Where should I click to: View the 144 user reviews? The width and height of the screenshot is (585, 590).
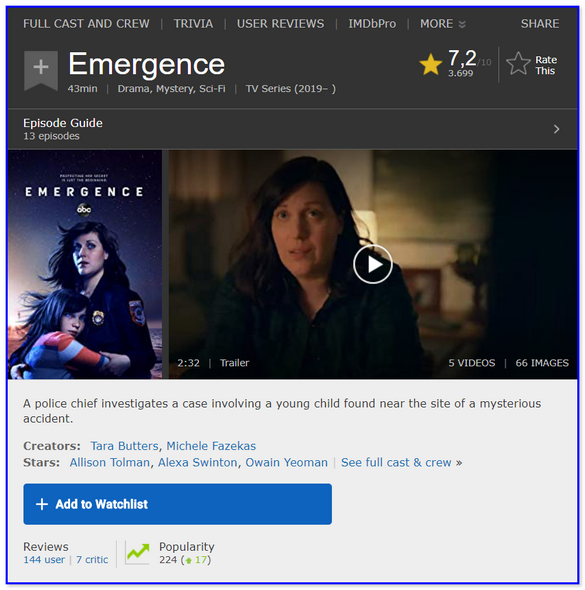pos(44,560)
